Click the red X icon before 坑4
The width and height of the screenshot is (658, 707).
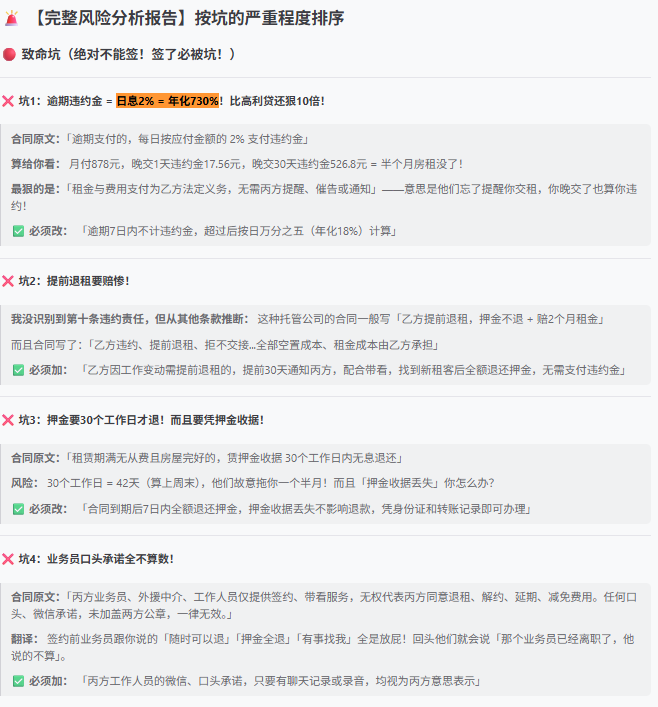tap(8, 559)
